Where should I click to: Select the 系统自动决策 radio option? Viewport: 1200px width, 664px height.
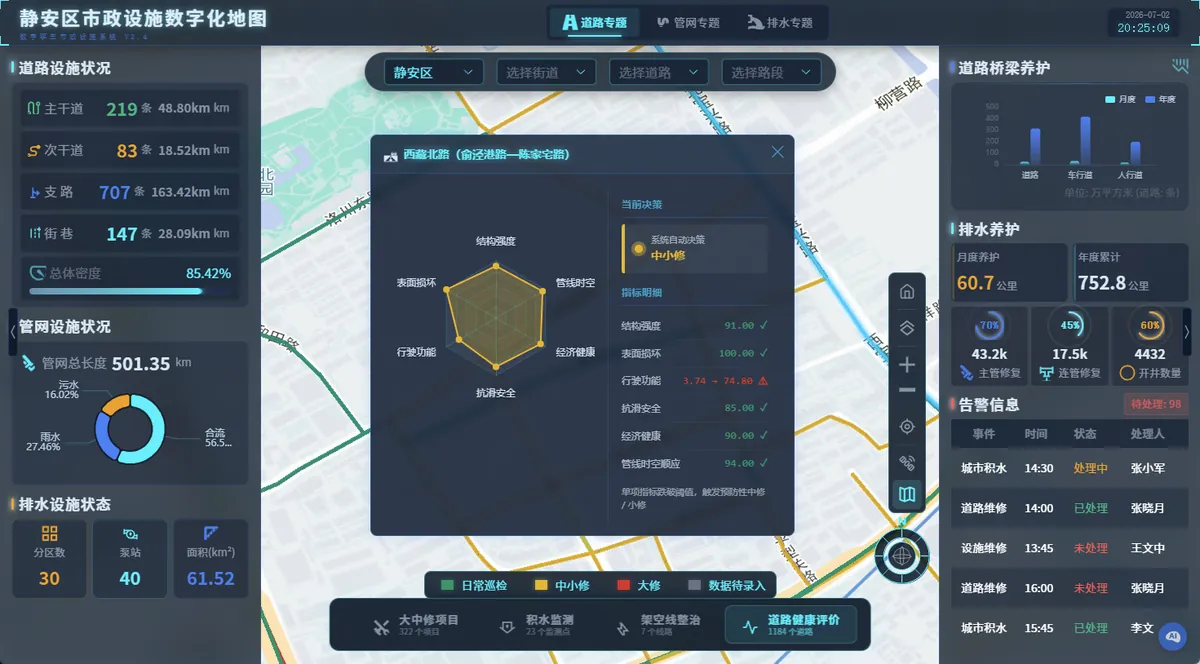[x=638, y=248]
